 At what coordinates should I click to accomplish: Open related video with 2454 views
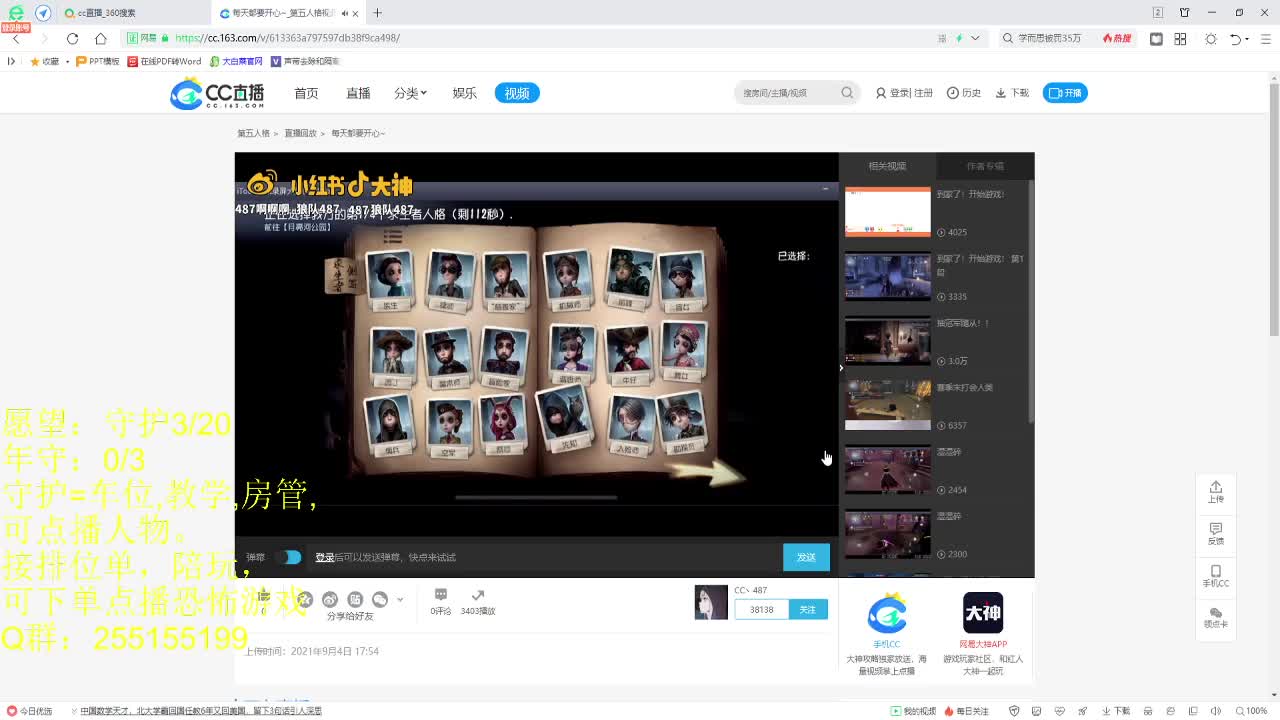[887, 470]
